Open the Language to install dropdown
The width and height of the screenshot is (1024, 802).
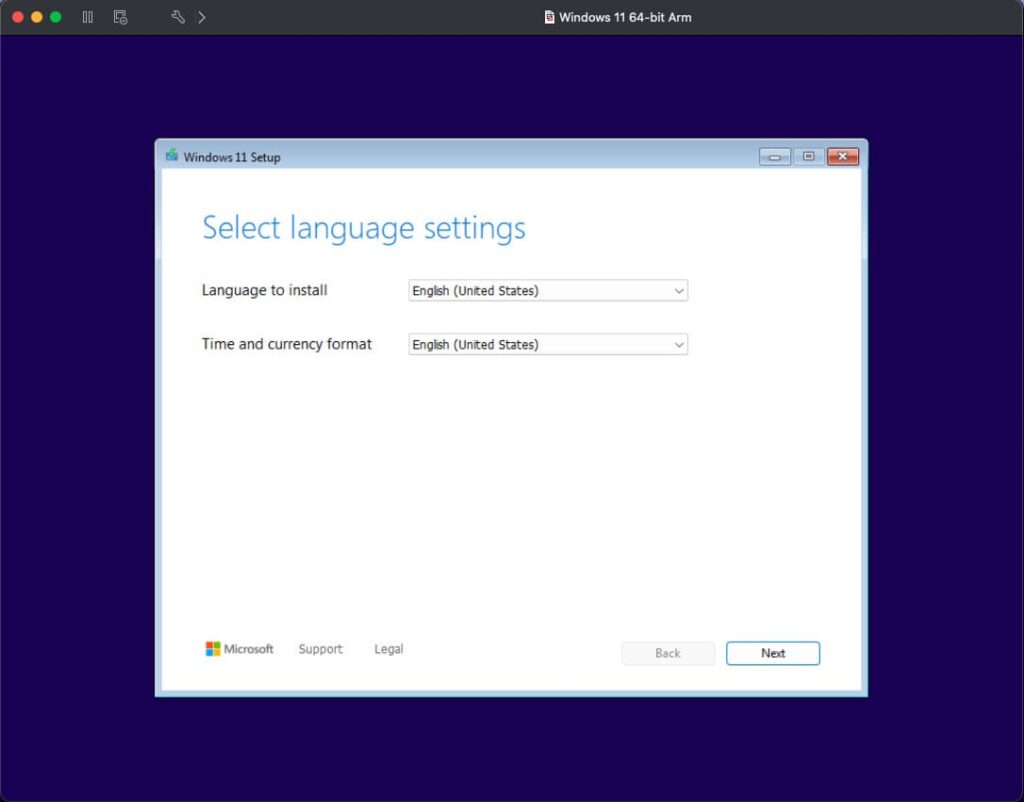tap(547, 291)
